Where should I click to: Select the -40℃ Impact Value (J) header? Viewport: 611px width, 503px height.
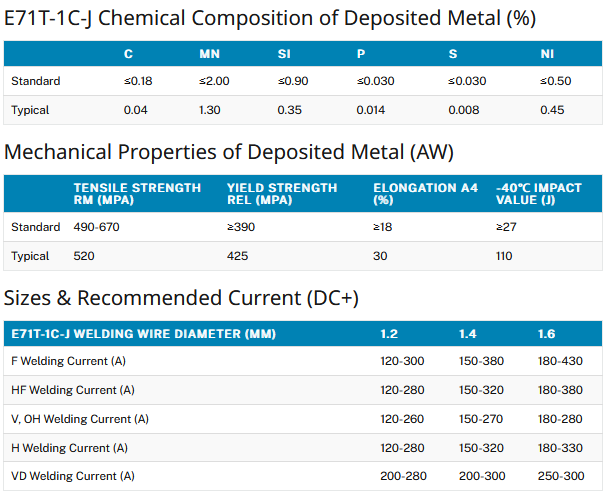pyautogui.click(x=540, y=194)
